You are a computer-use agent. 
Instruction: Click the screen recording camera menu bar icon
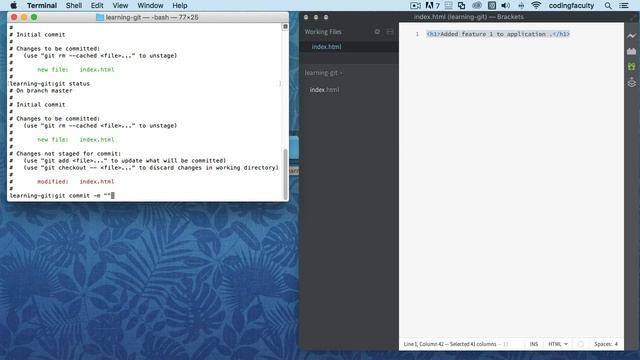click(415, 5)
